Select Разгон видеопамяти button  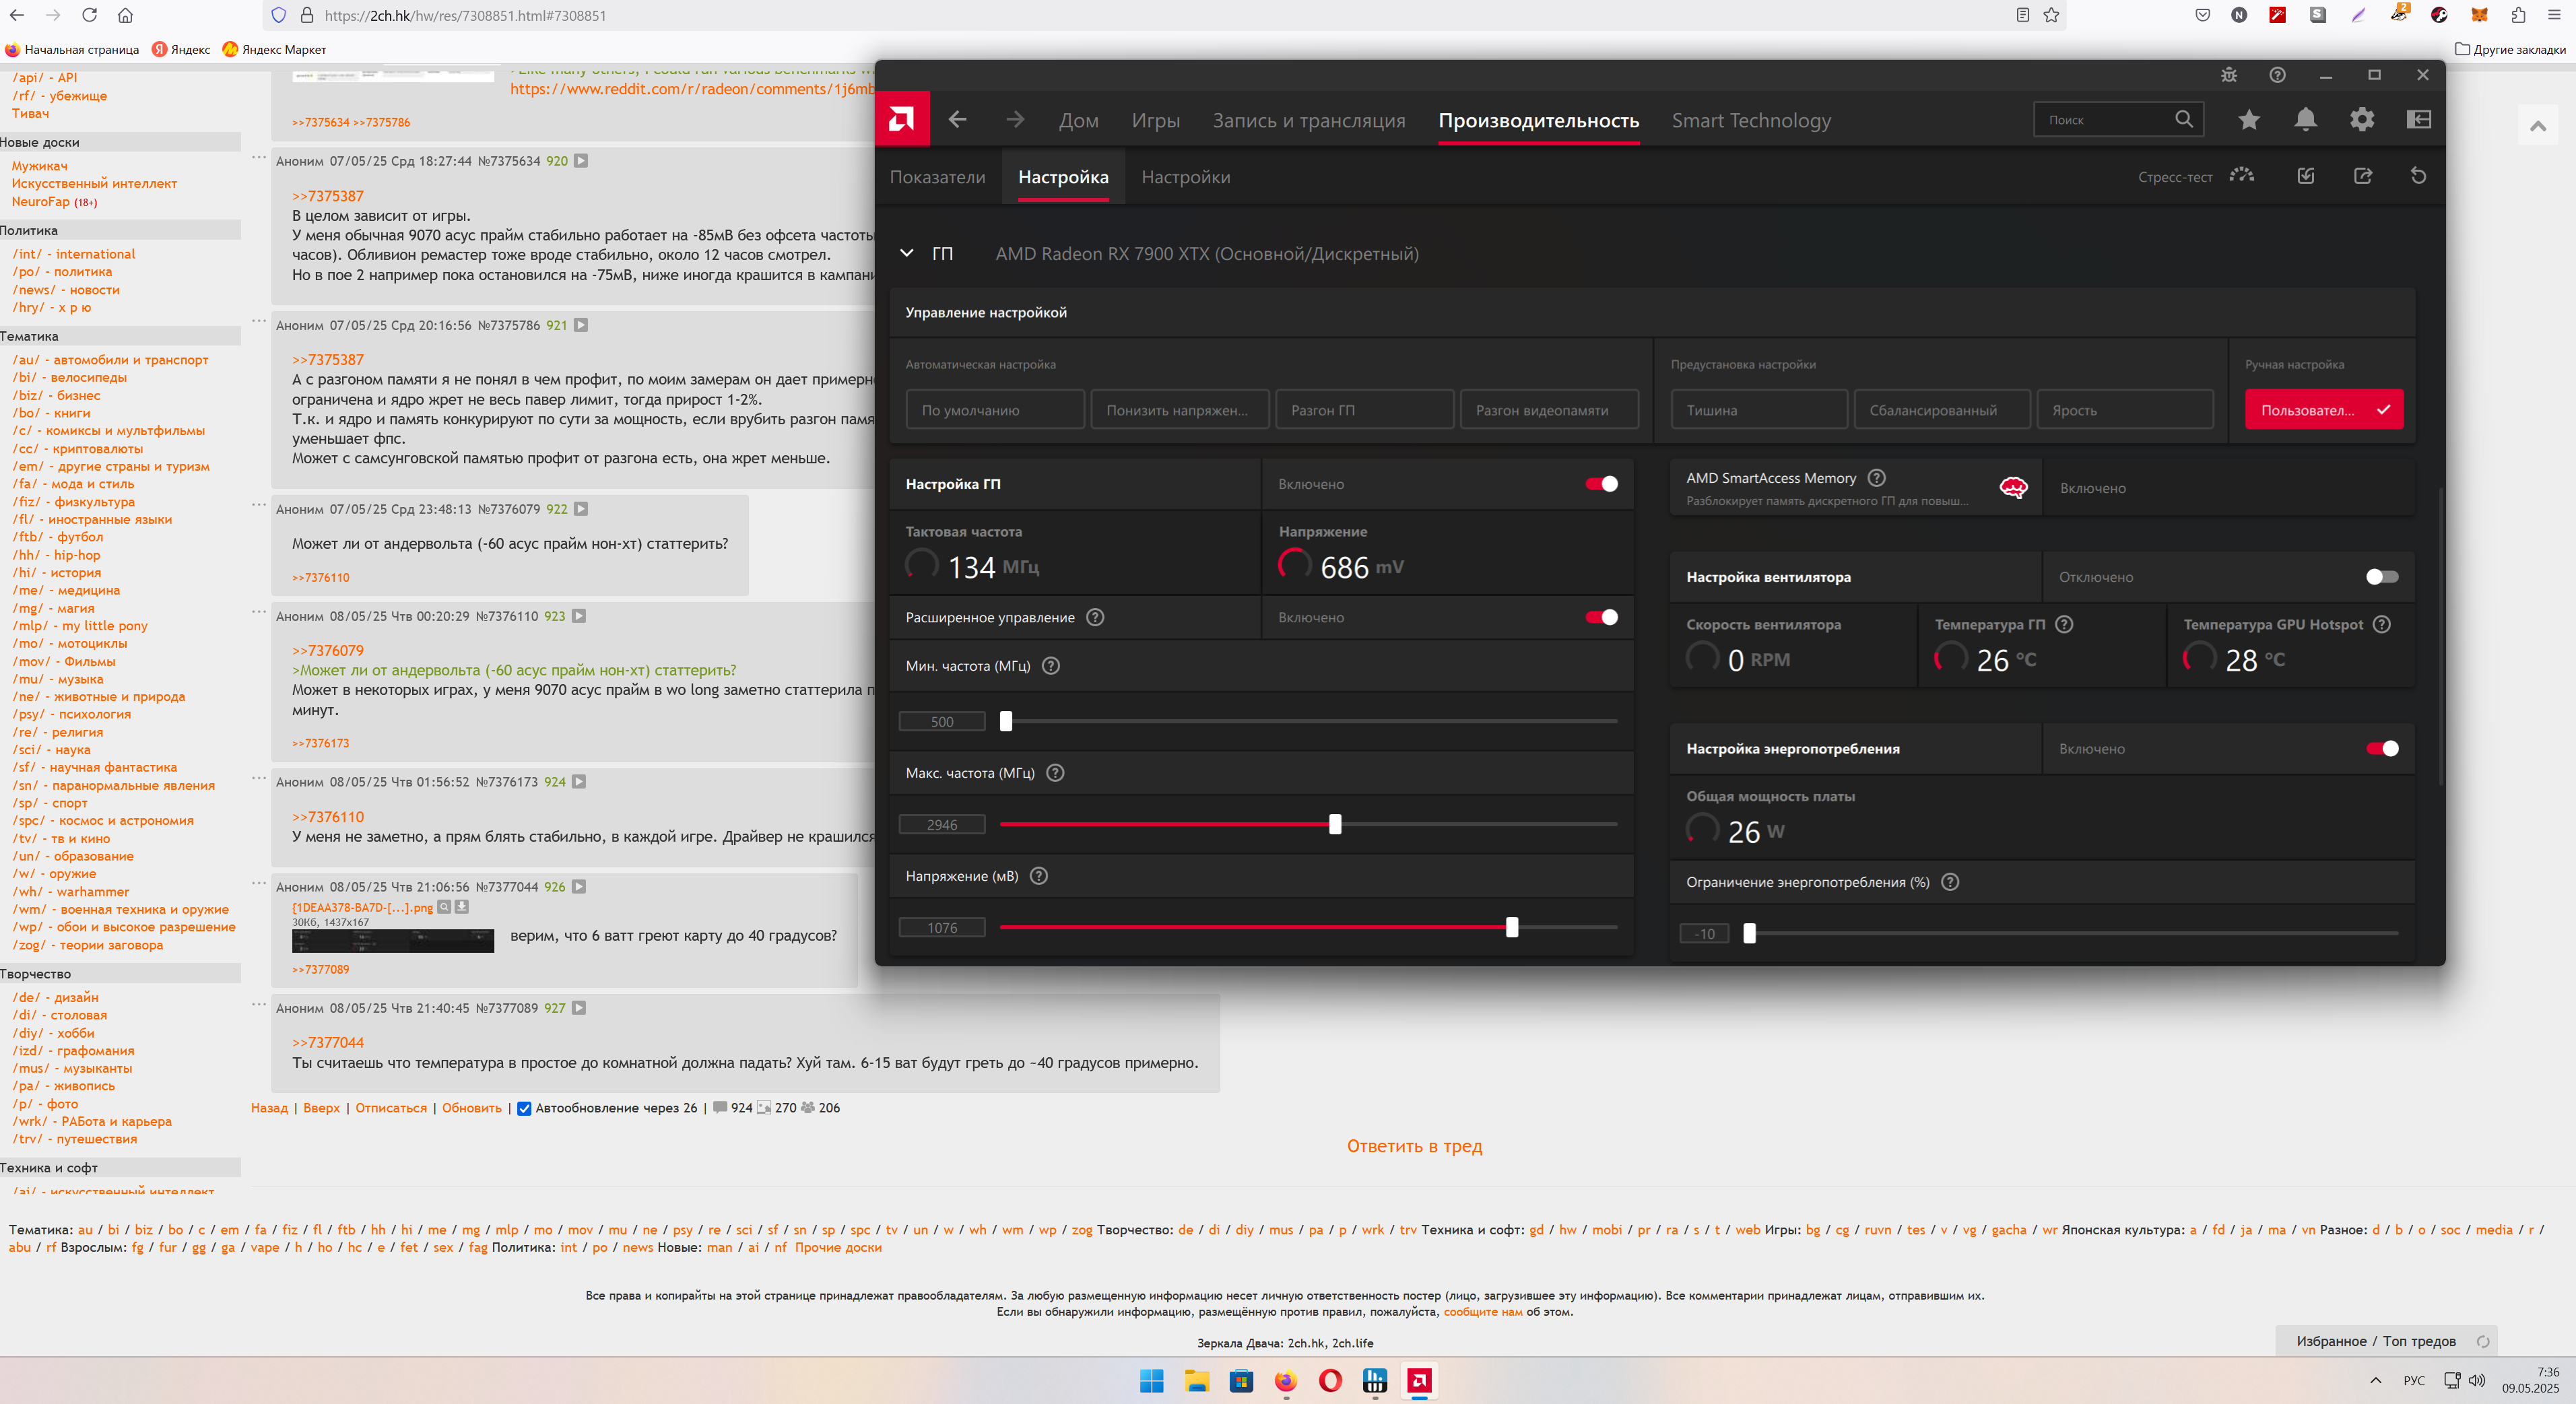point(1549,410)
